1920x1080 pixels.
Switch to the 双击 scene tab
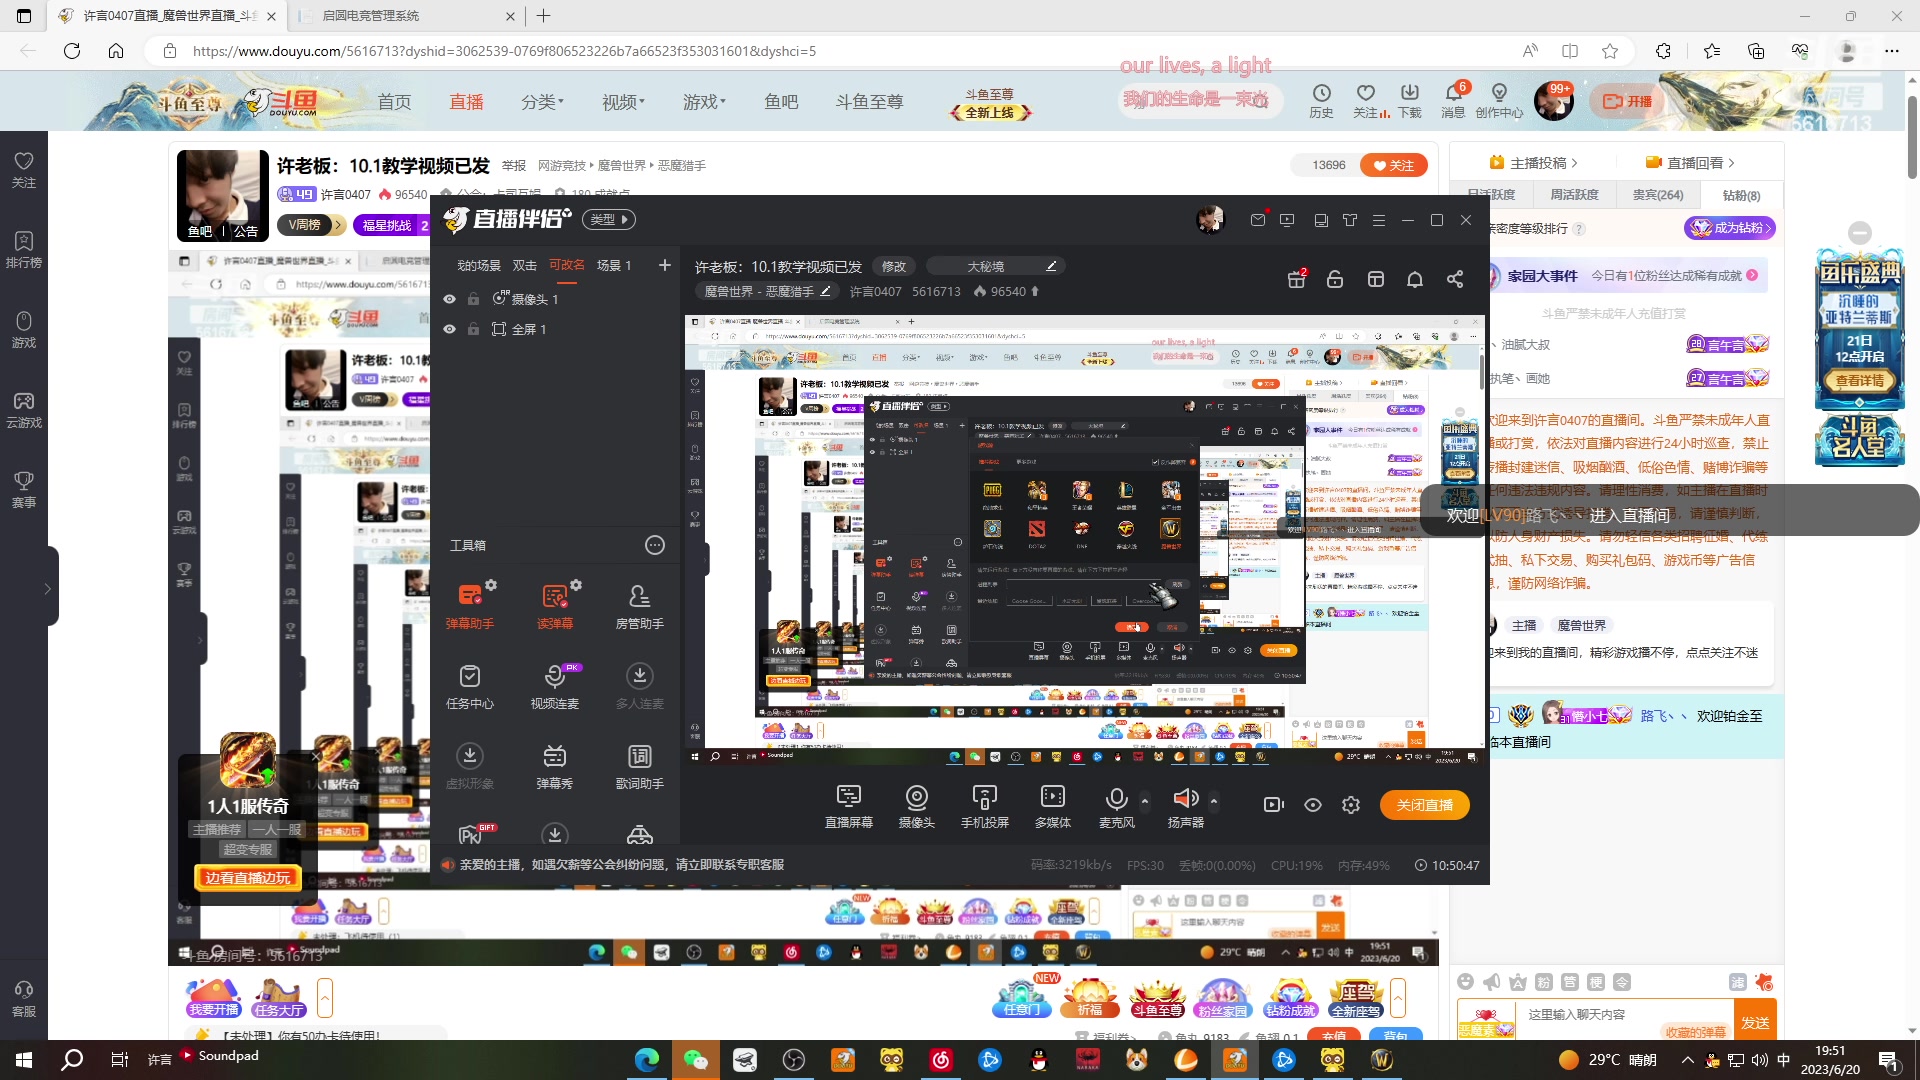[525, 265]
